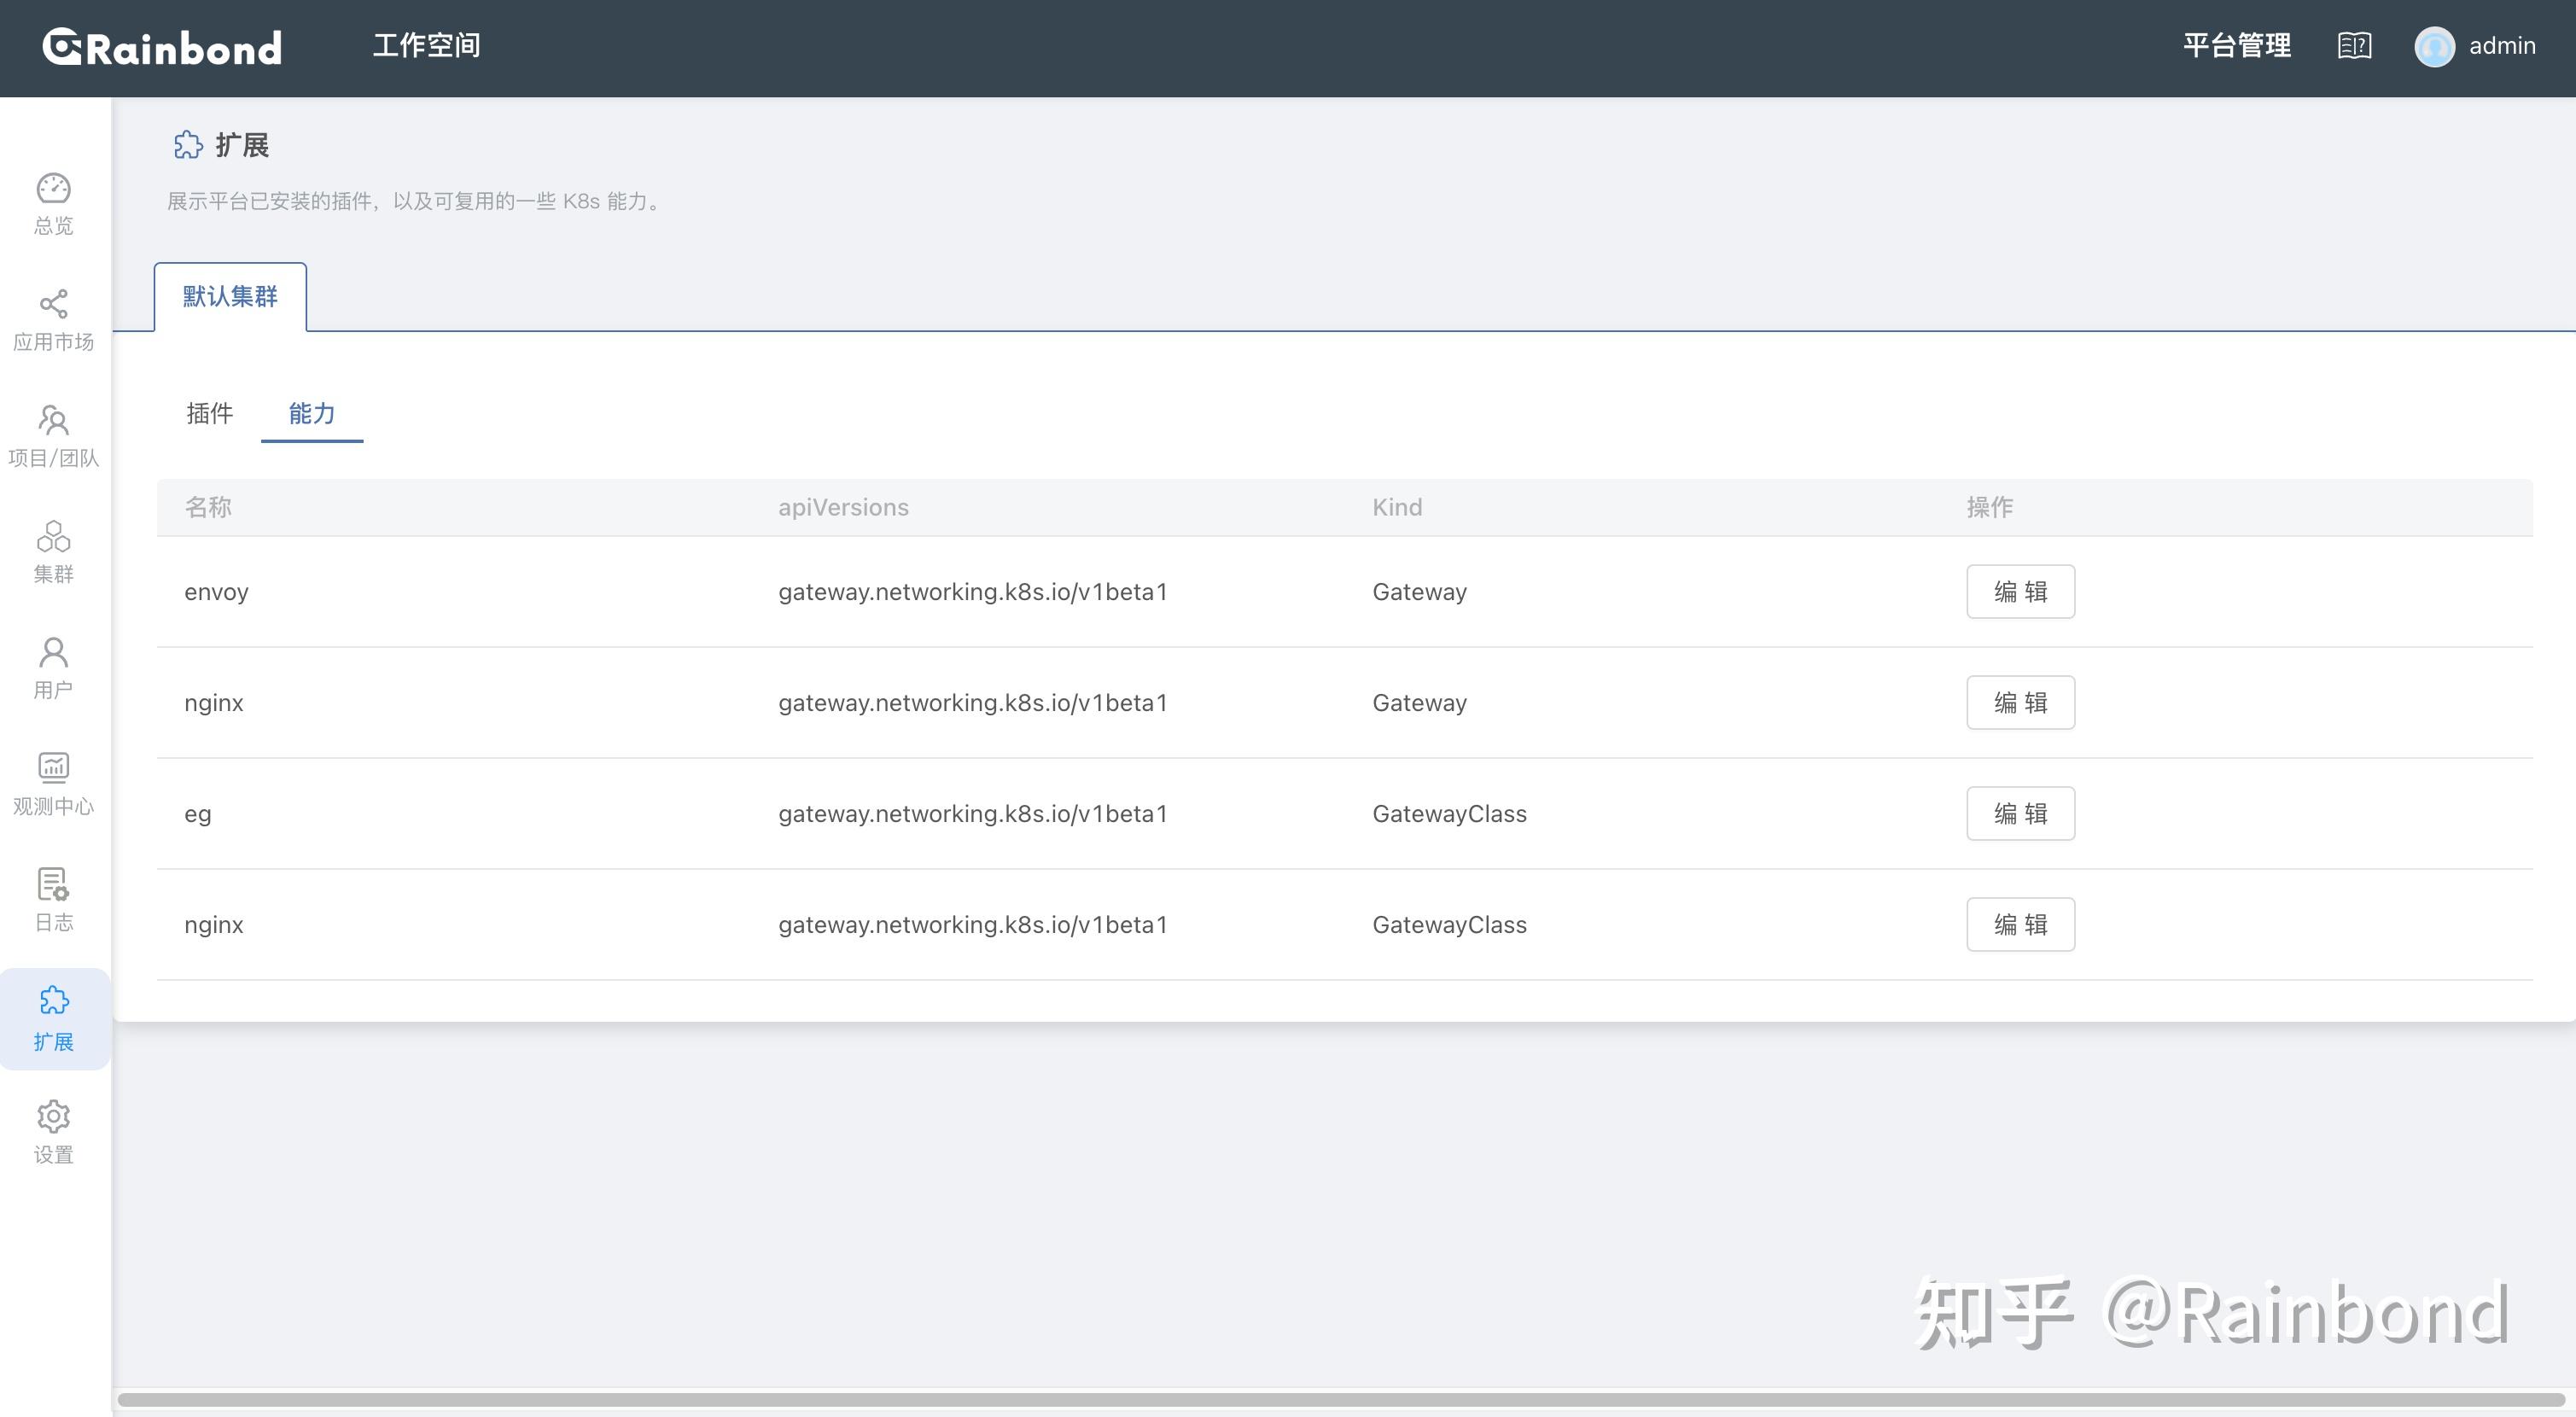Open the 工作空间 workspace menu

coord(427,45)
